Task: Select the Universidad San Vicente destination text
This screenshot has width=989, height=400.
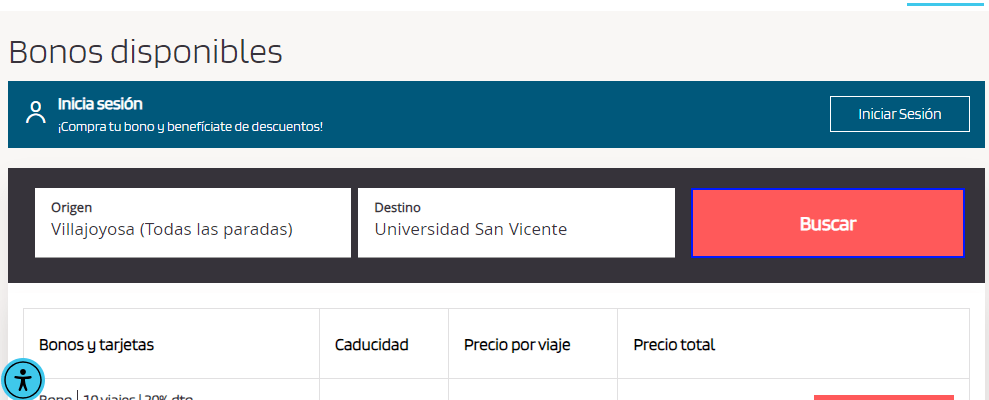Action: (x=470, y=230)
